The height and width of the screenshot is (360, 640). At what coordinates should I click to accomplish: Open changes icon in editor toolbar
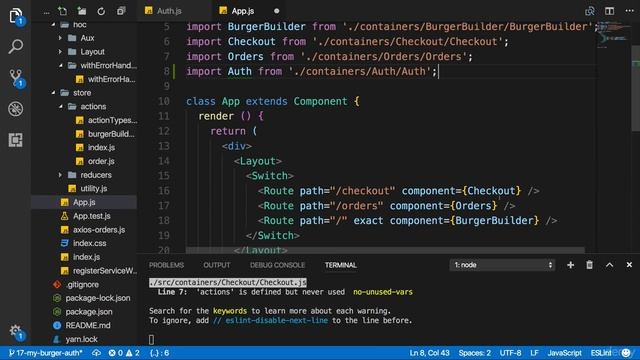[x=590, y=11]
